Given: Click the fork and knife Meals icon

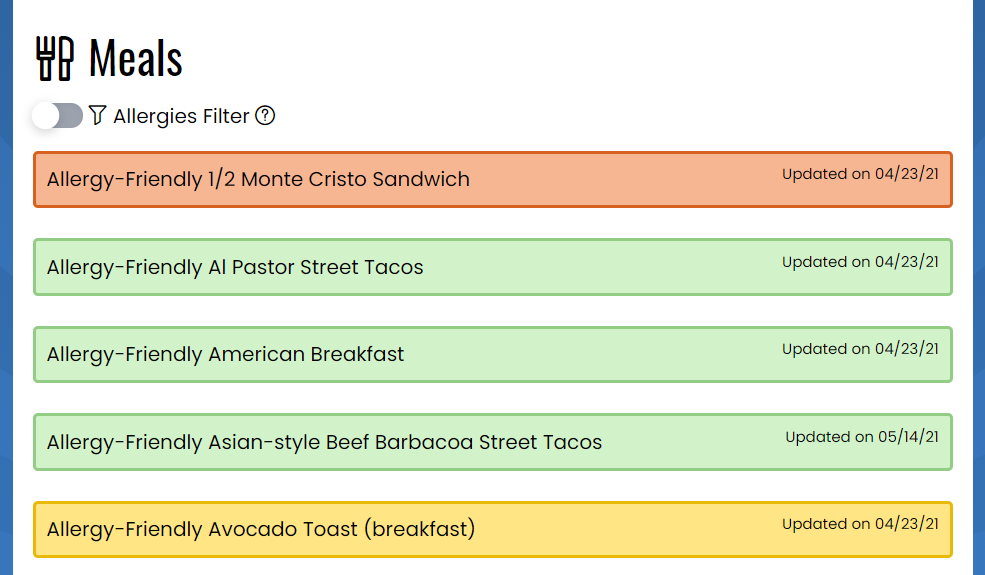Looking at the screenshot, I should coord(55,58).
